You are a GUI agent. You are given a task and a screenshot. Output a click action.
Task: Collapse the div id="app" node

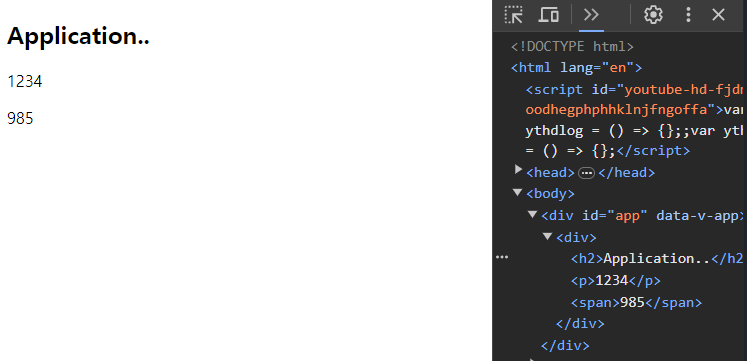[533, 214]
